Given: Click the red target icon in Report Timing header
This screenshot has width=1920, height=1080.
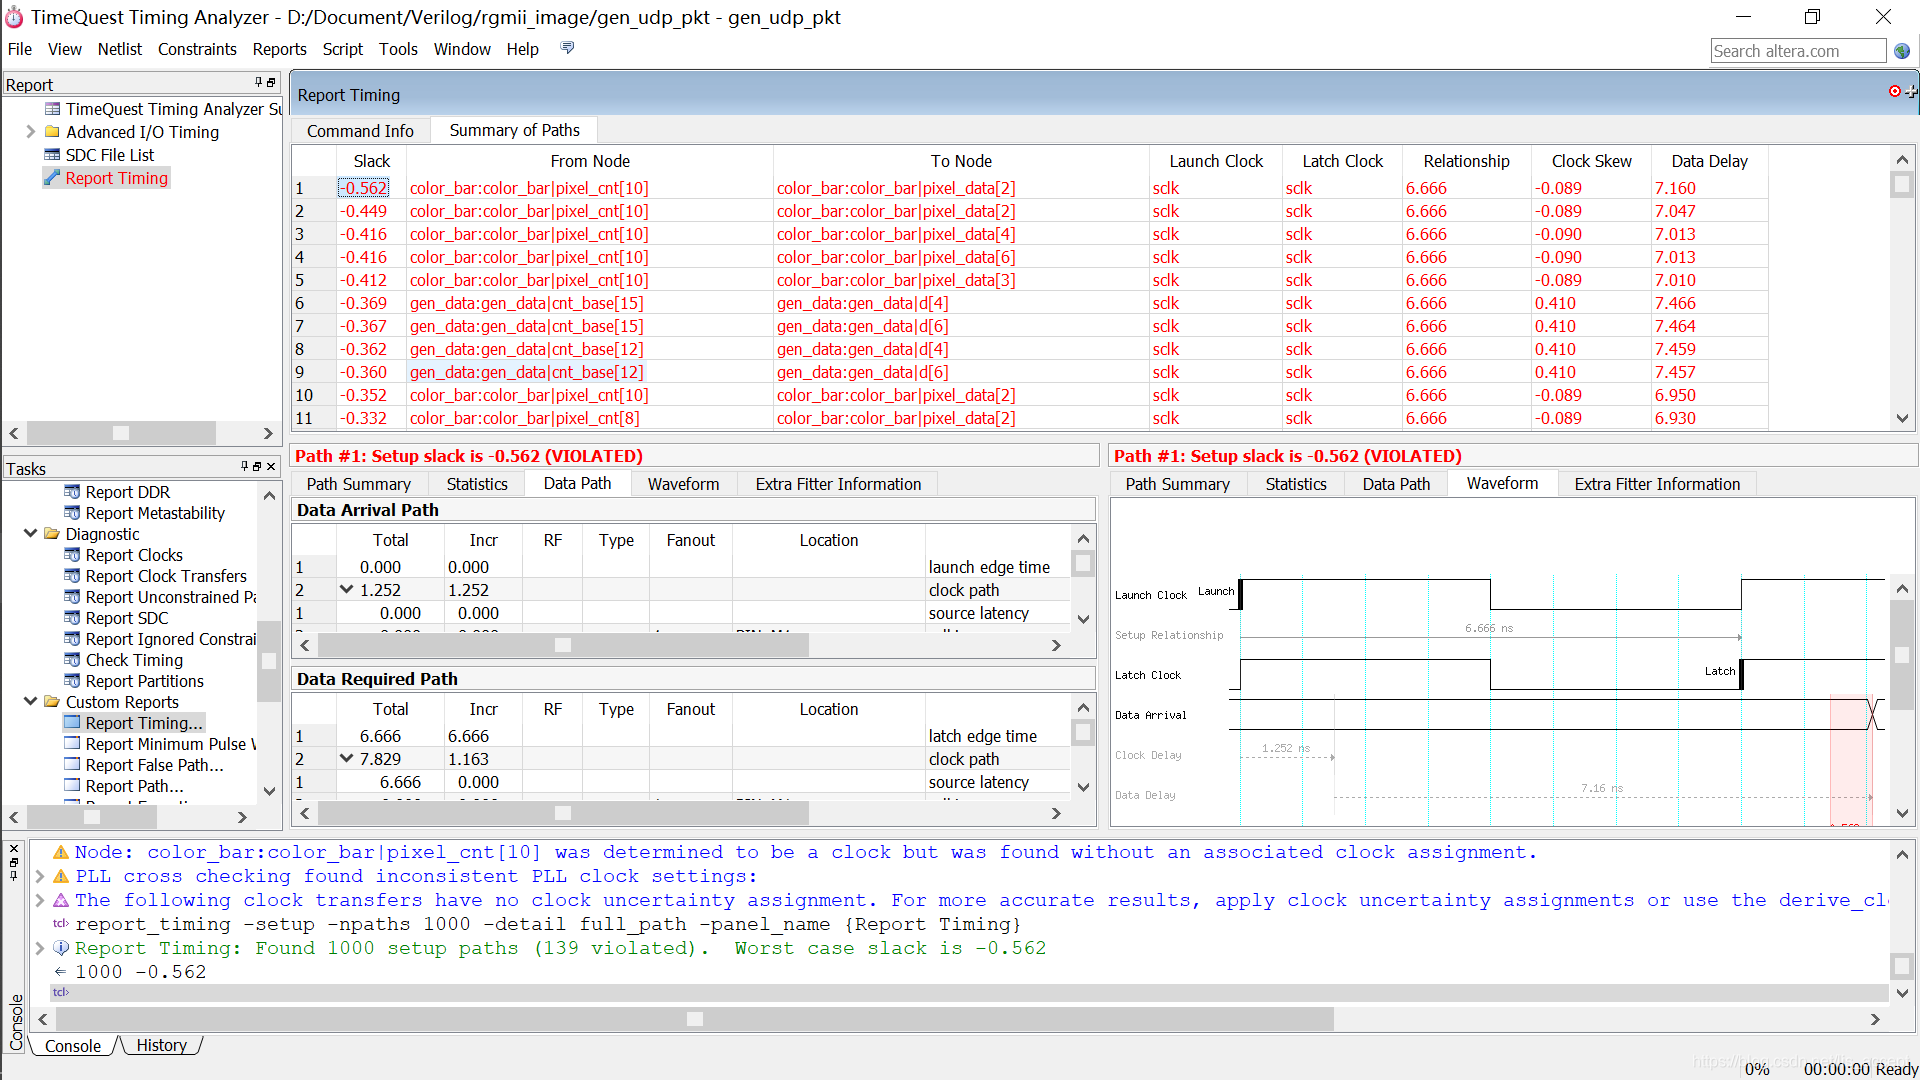Looking at the screenshot, I should [1895, 91].
